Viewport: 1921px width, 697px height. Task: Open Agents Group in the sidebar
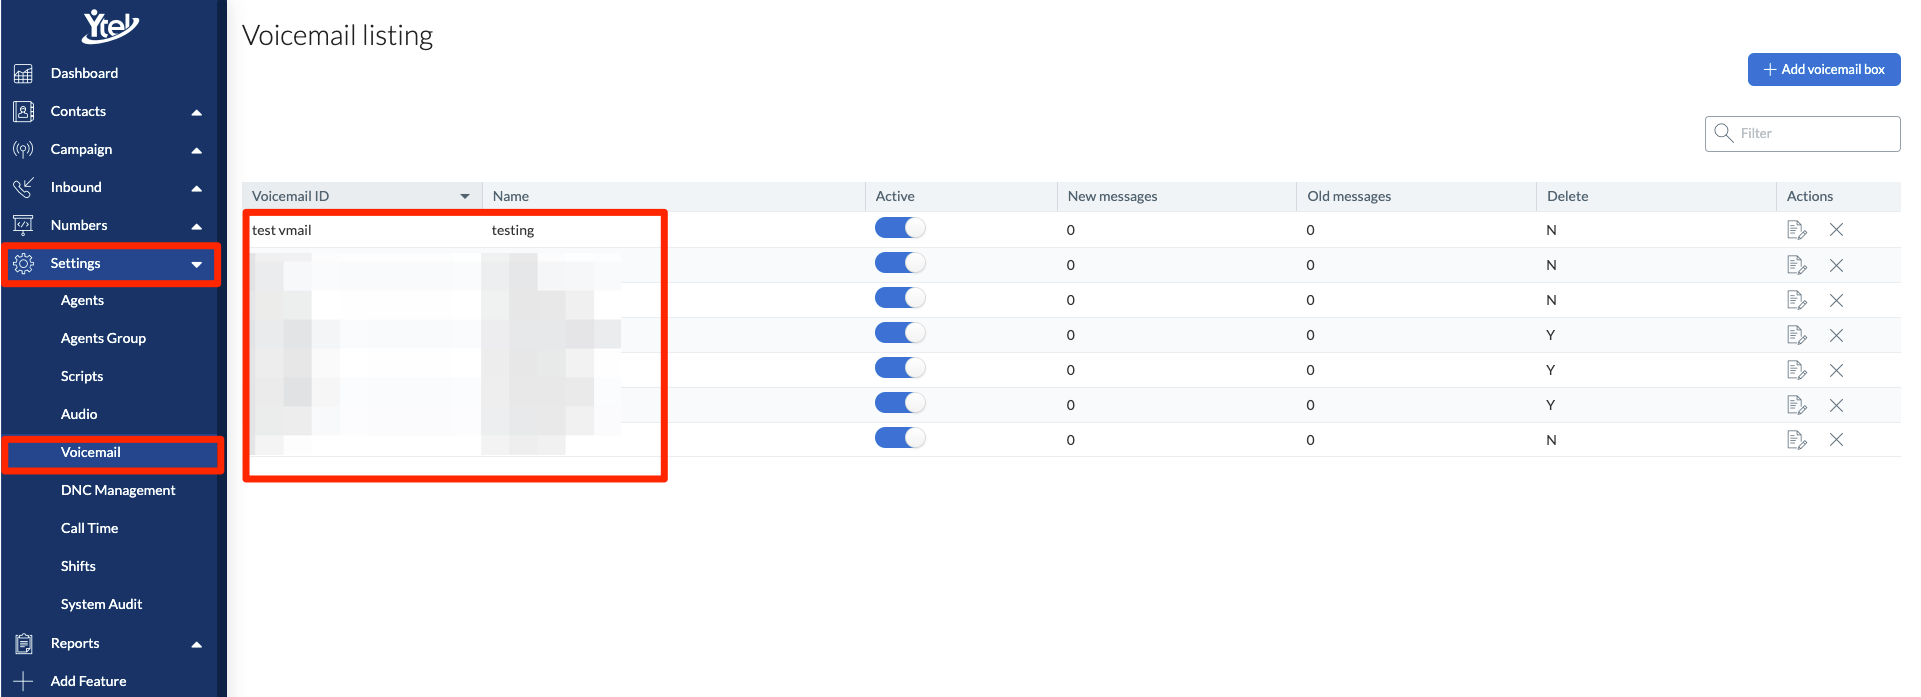click(103, 338)
